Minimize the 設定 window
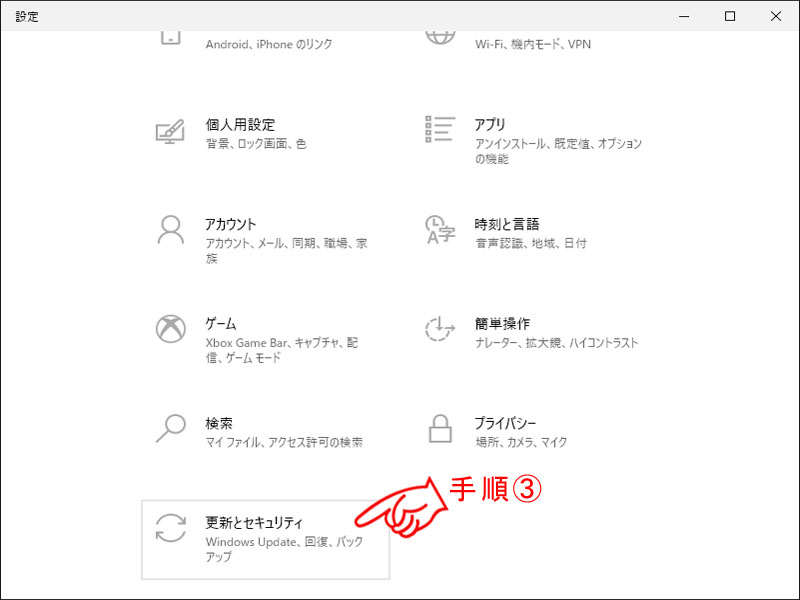The width and height of the screenshot is (800, 600). click(684, 16)
